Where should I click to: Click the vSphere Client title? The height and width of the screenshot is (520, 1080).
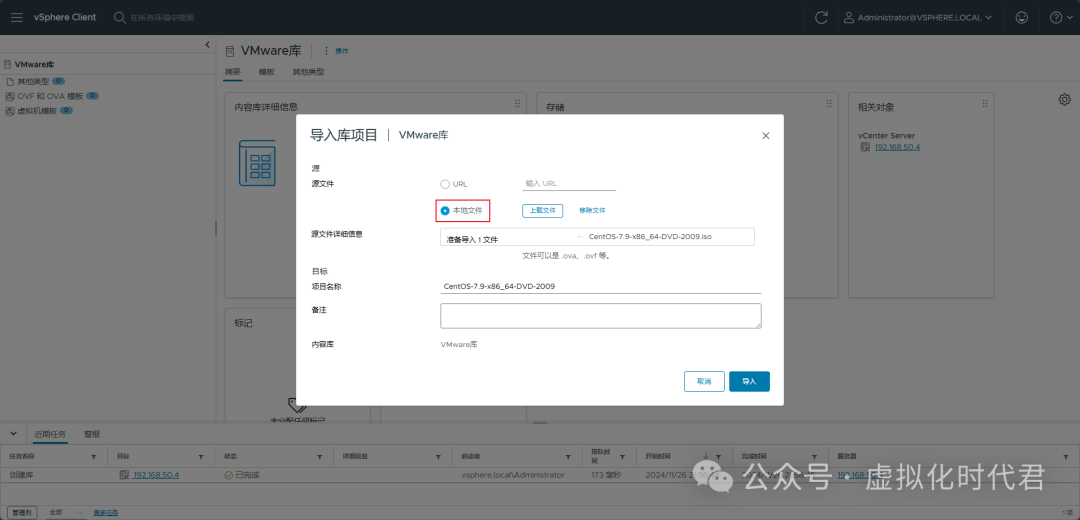click(65, 17)
